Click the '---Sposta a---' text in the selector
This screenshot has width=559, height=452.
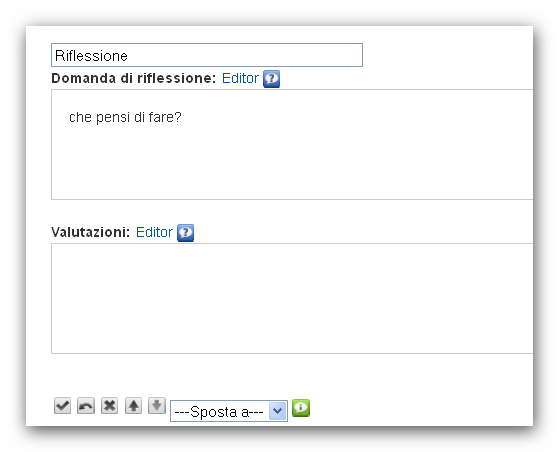coord(219,412)
